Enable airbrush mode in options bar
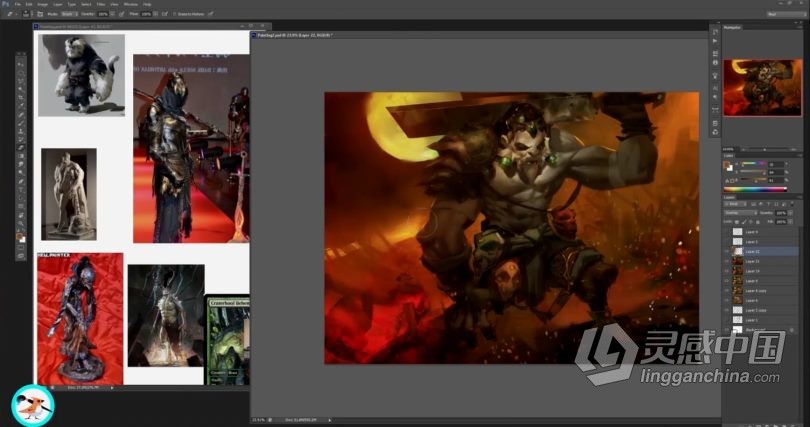The image size is (810, 427). pyautogui.click(x=164, y=14)
